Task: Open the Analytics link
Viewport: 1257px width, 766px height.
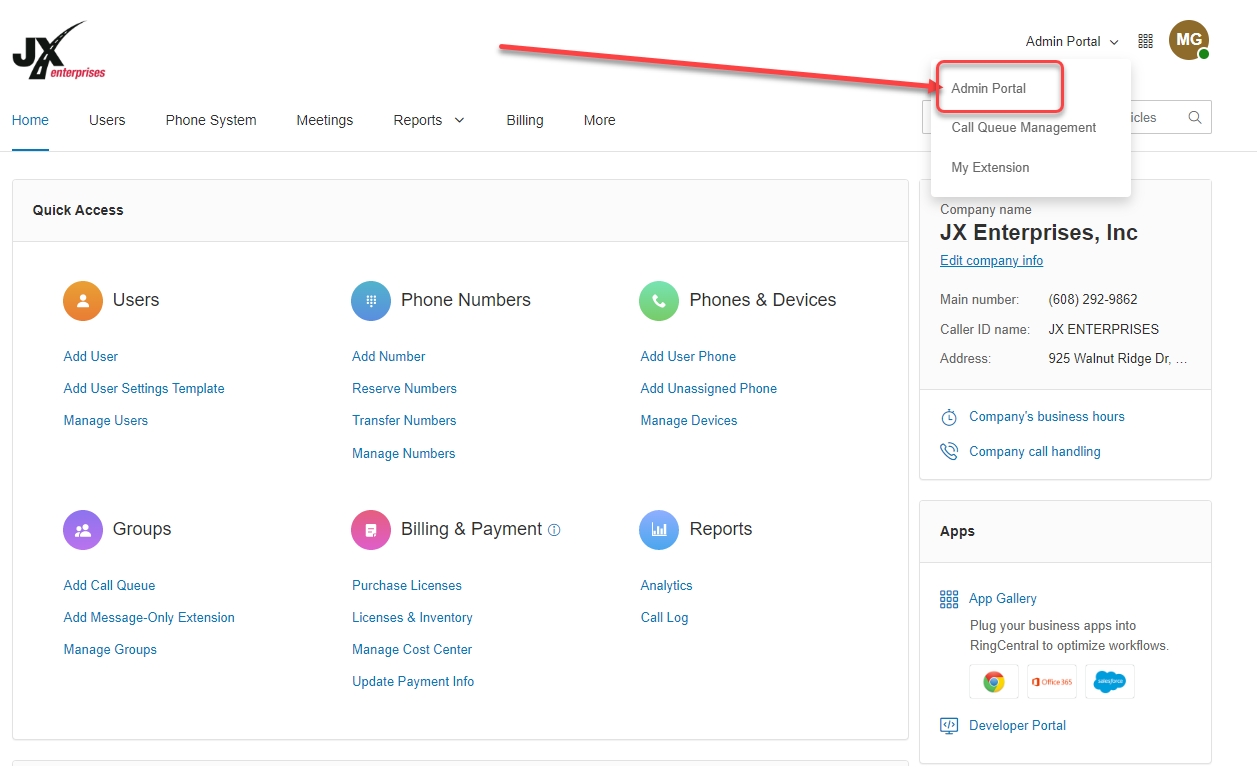Action: tap(667, 585)
